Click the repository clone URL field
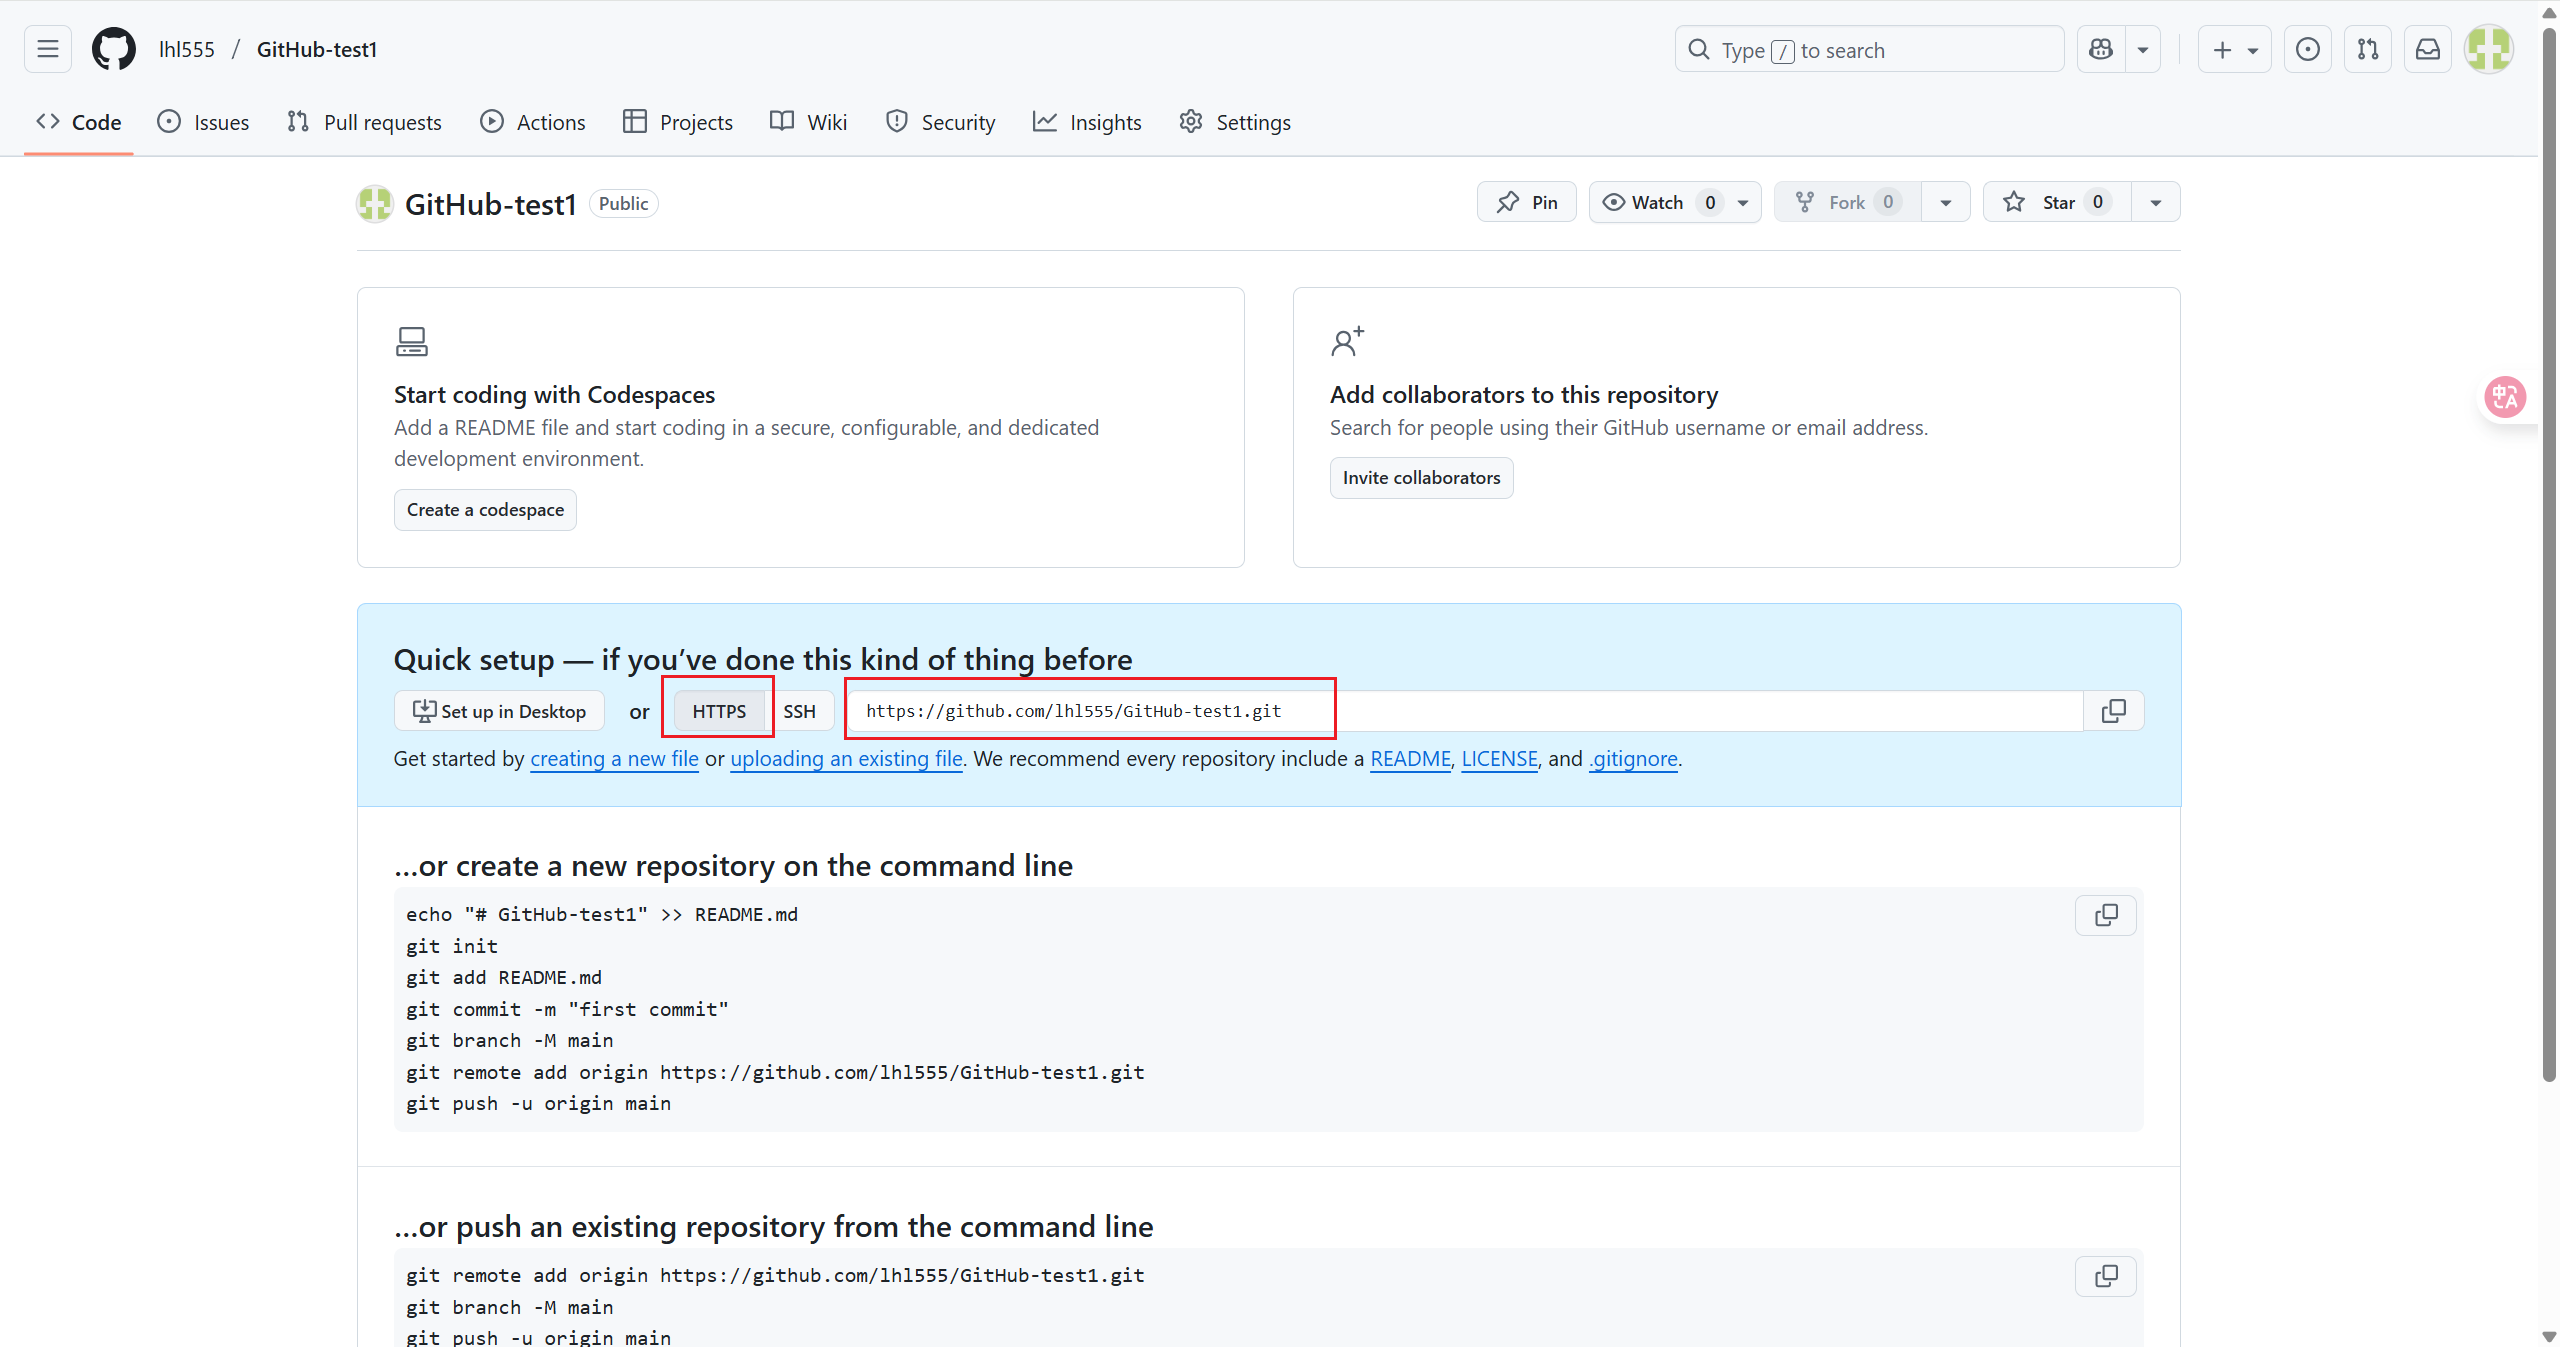The height and width of the screenshot is (1347, 2560). point(1466,711)
